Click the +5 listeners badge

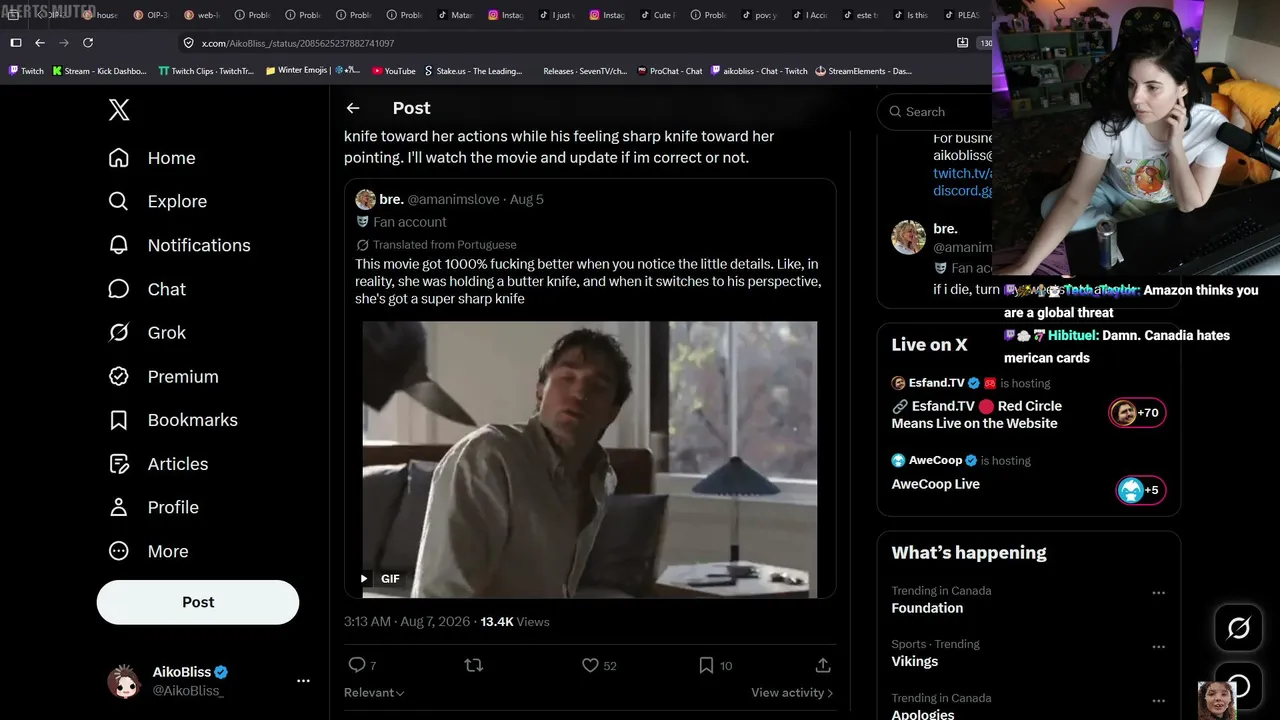tap(1140, 490)
